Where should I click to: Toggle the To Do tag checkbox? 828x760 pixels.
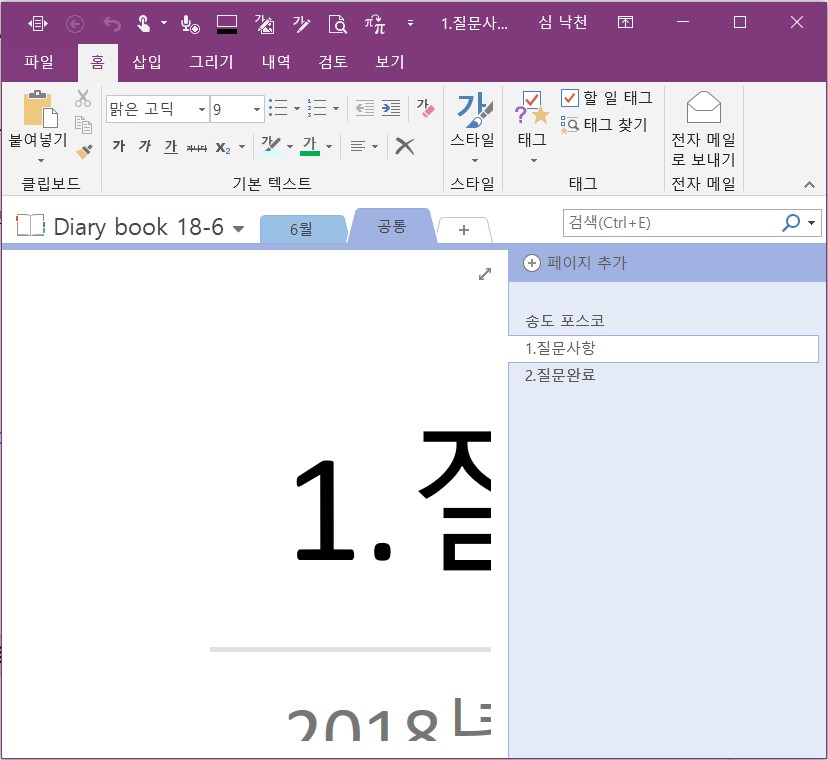pyautogui.click(x=569, y=98)
